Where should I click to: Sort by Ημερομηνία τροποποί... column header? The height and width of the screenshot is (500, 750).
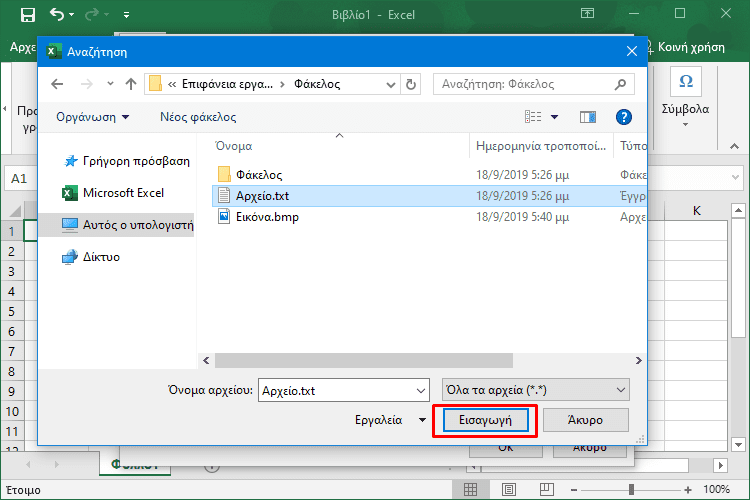point(541,146)
